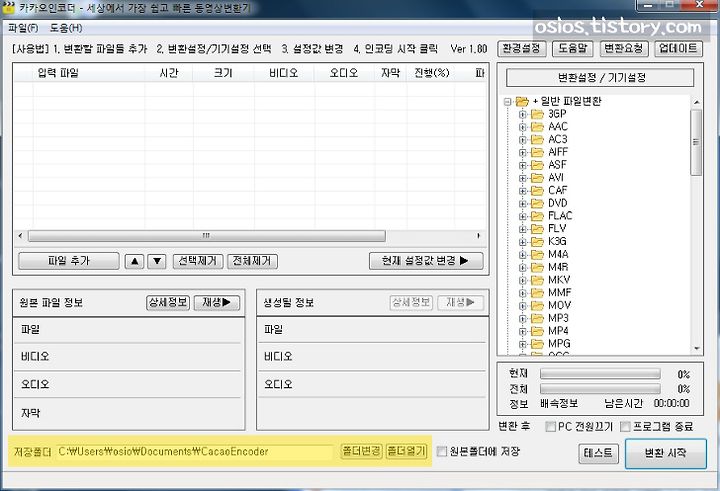Move selected file up with ▲ button

(x=135, y=261)
